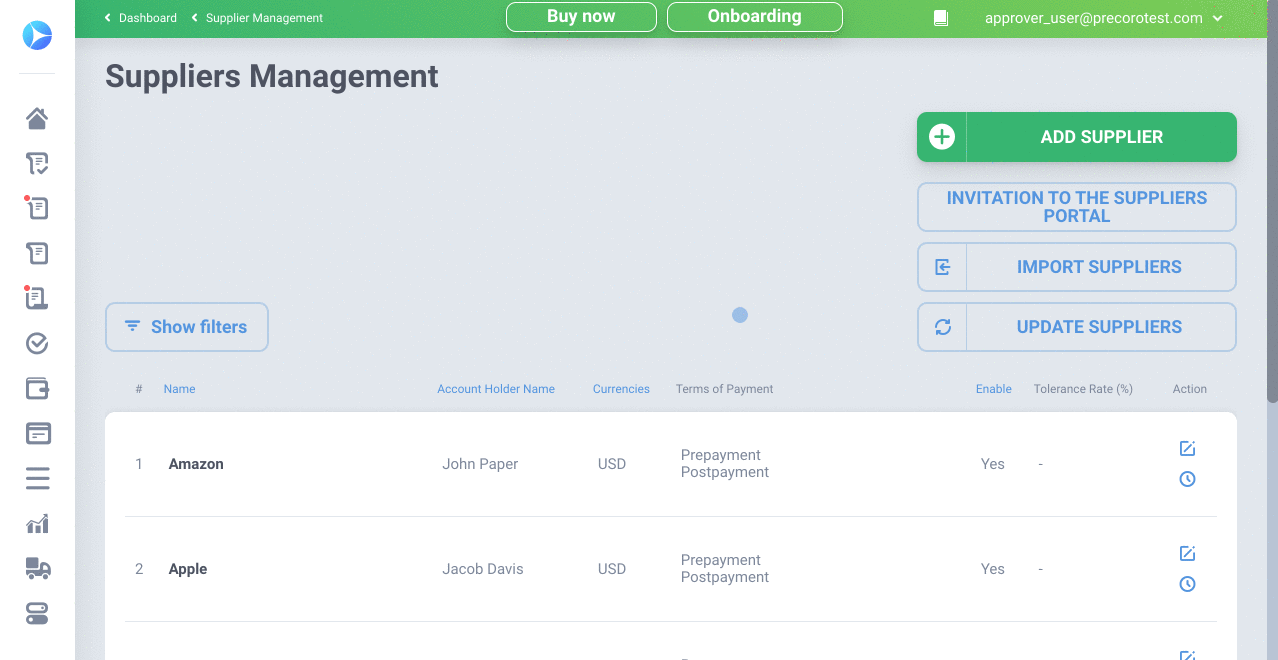Click the plus icon on Add Supplier

tap(942, 137)
